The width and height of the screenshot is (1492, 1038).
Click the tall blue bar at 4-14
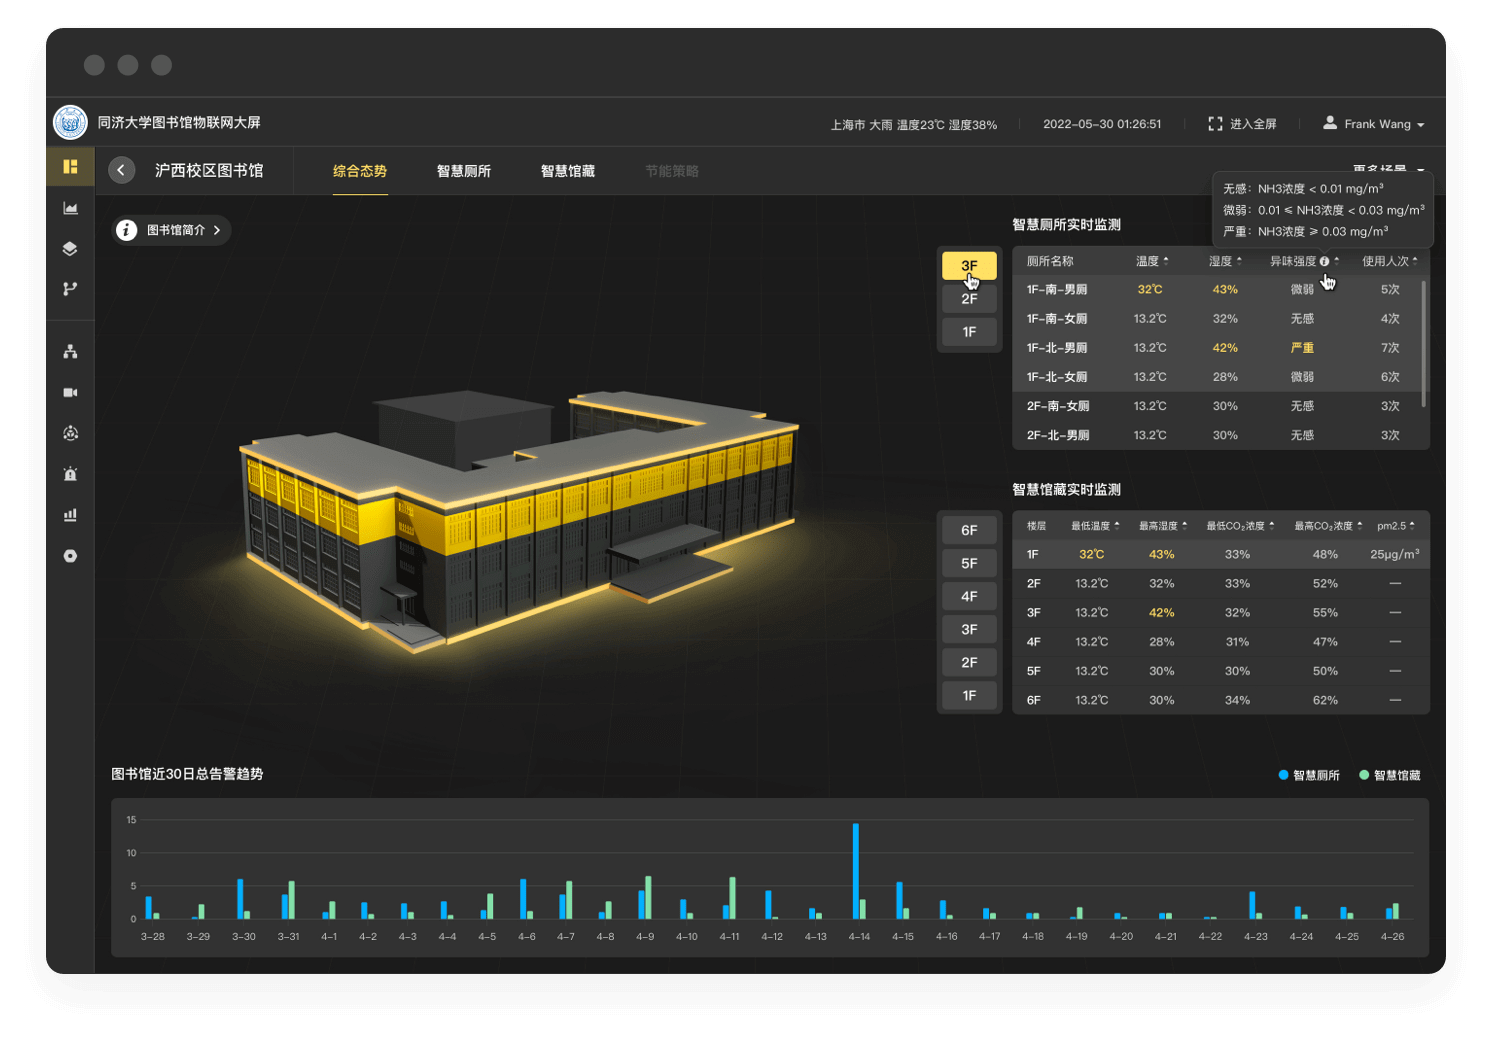pos(856,871)
